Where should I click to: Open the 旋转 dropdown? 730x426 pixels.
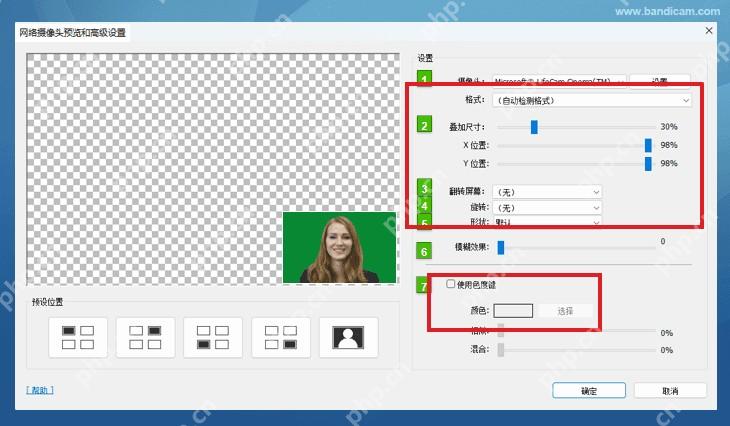547,208
